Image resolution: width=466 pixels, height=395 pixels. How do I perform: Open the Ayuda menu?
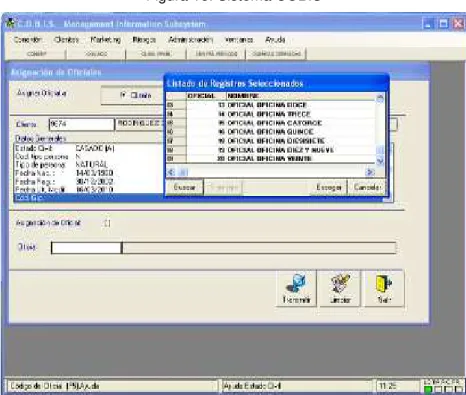pos(275,40)
